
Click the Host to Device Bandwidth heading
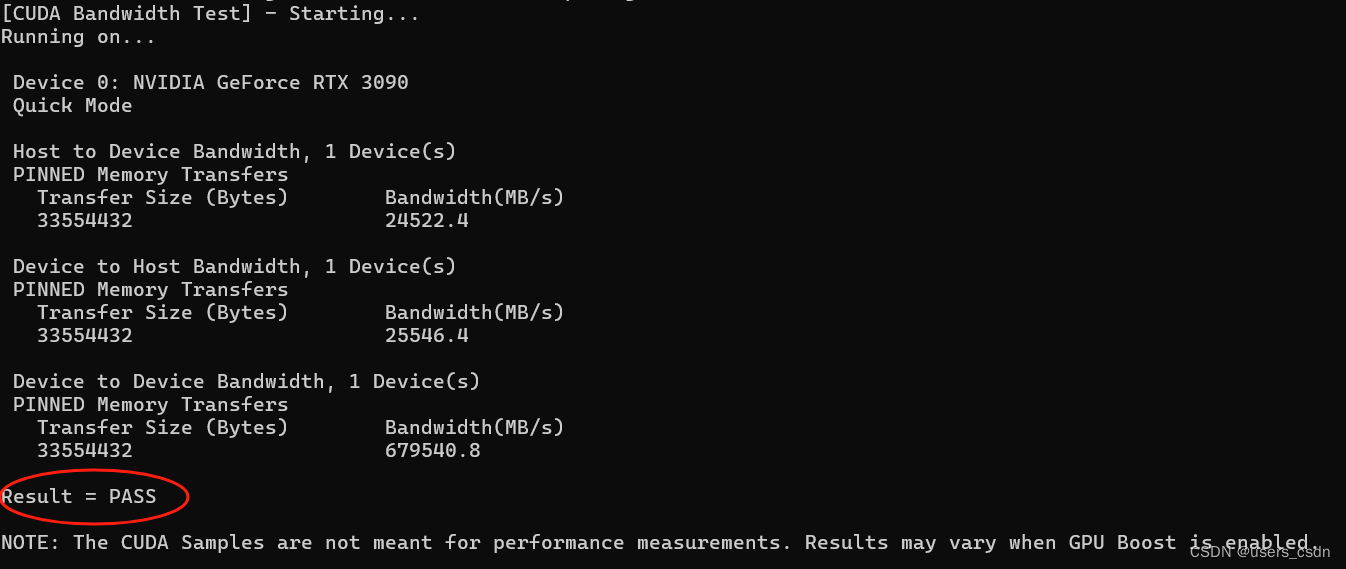tap(234, 151)
